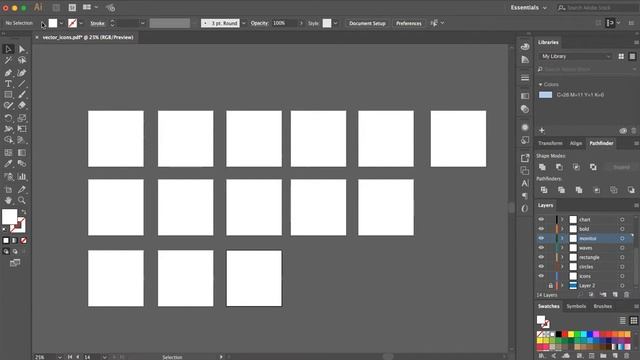The height and width of the screenshot is (360, 640).
Task: Hide the waves layer
Action: coord(541,248)
